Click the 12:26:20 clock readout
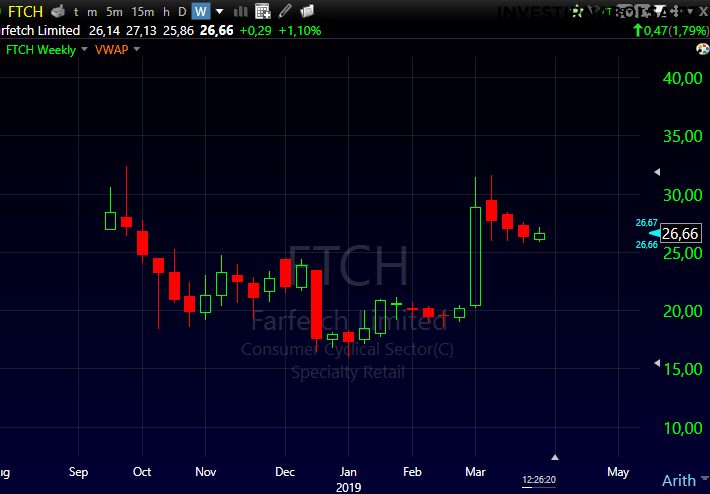This screenshot has height=494, width=710. pos(539,480)
